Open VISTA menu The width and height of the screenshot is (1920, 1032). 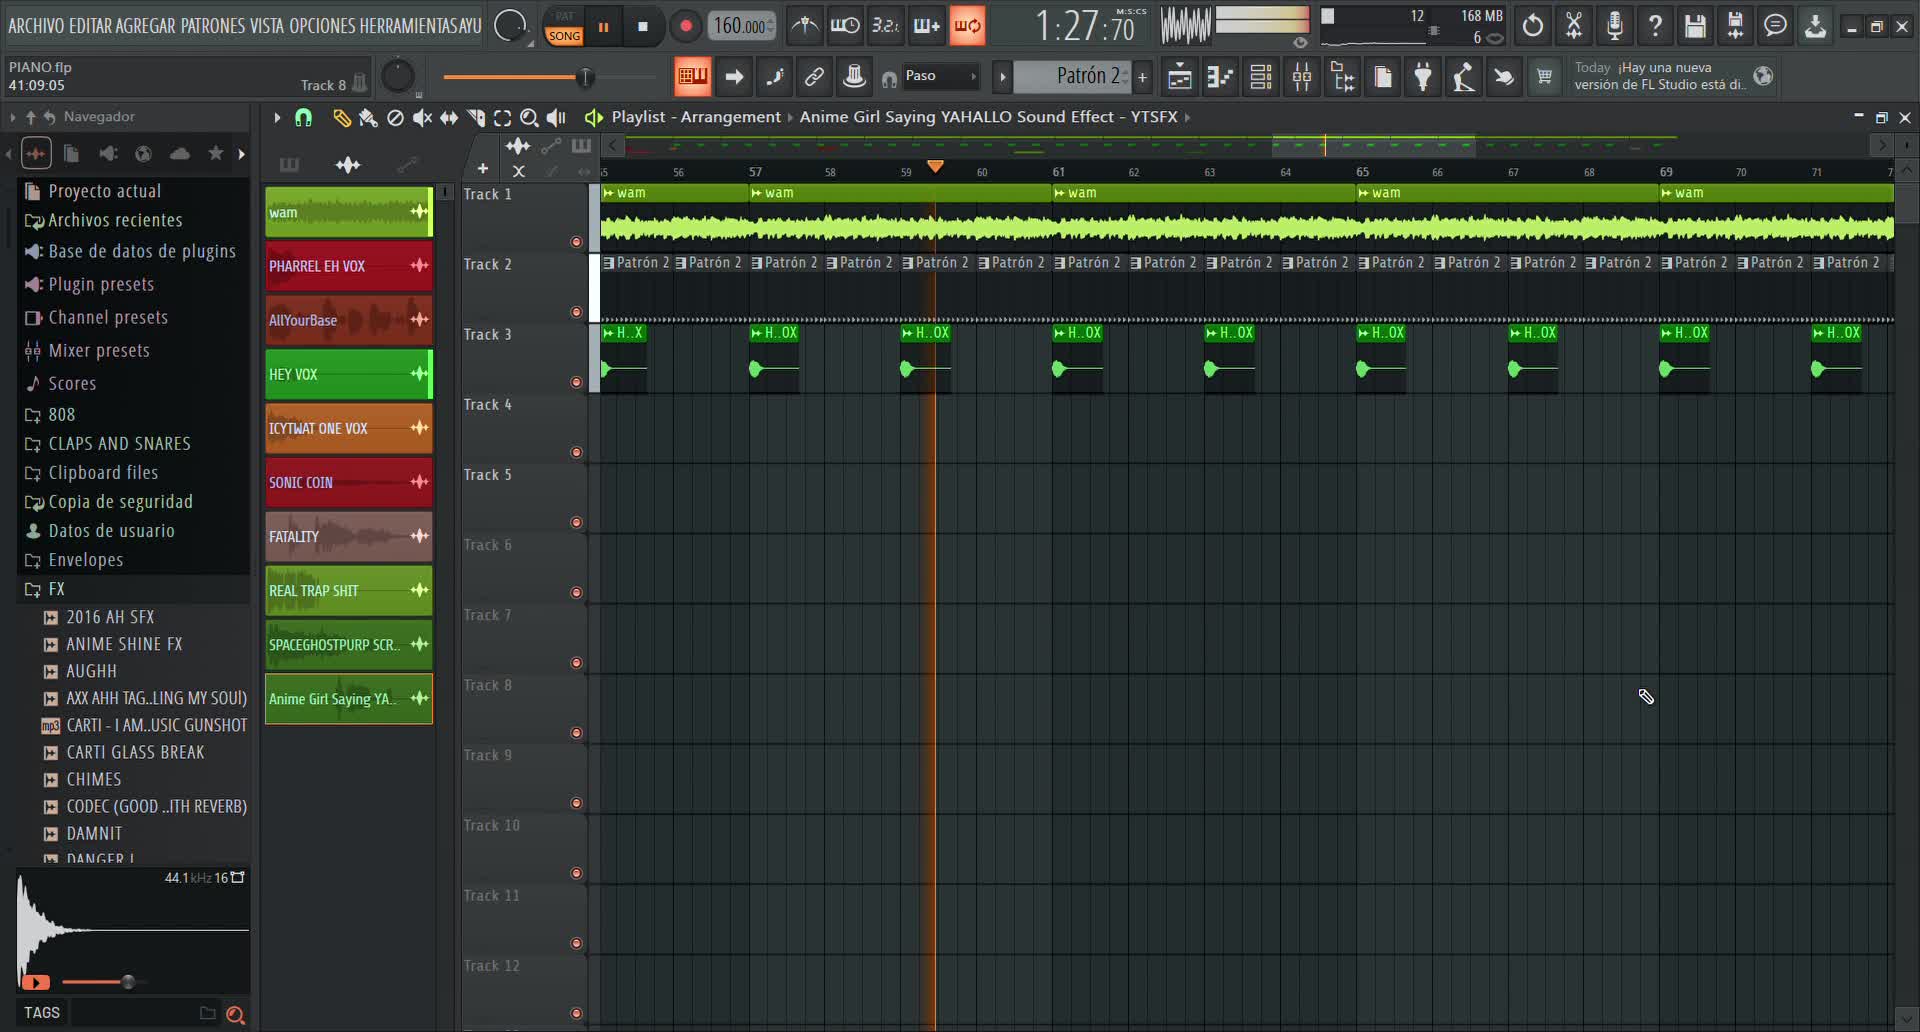tap(268, 26)
